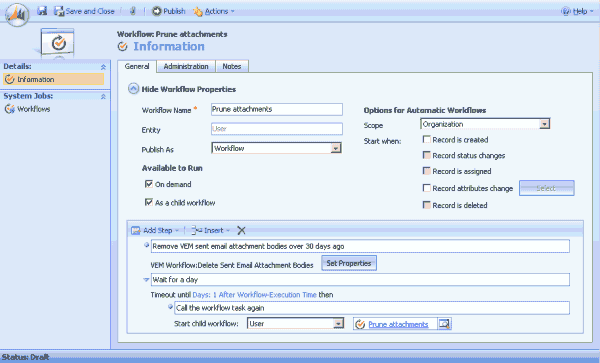600x363 pixels.
Task: Collapse the Hide Workflow Properties expander
Action: [x=133, y=89]
